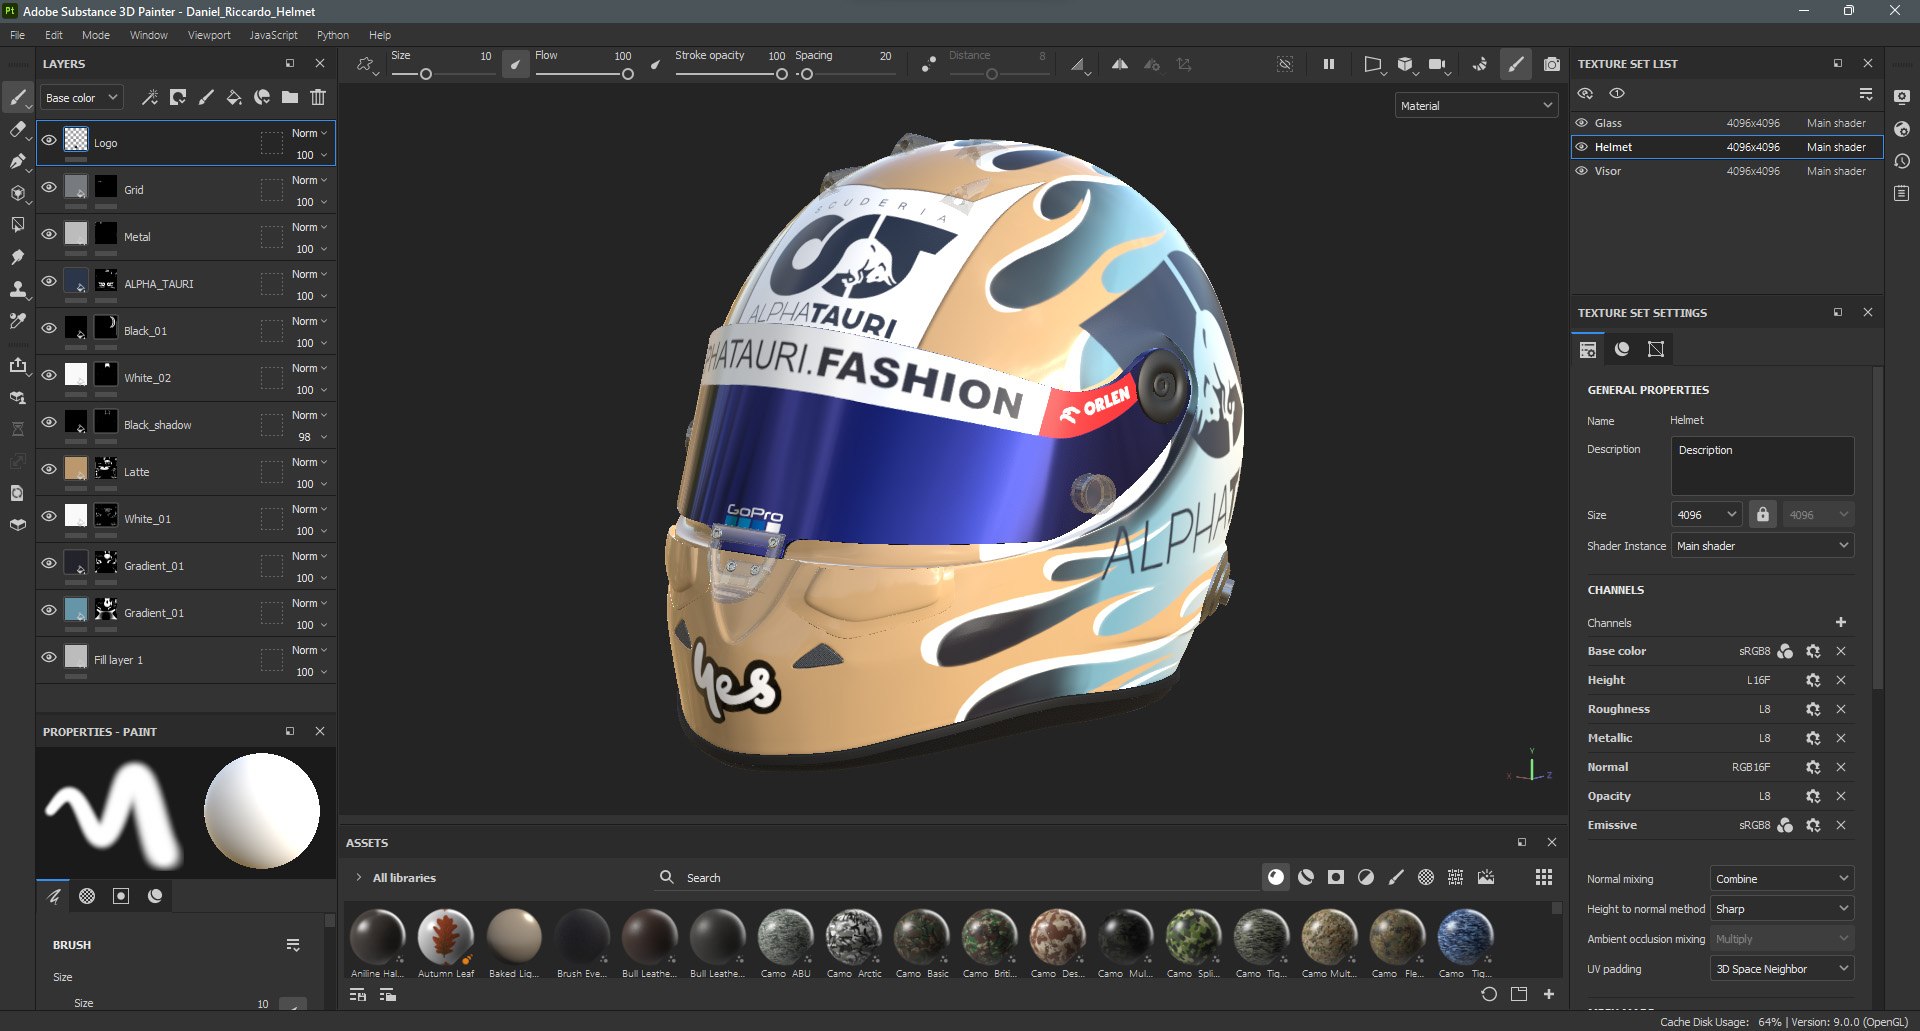Filter assets by brushes icon
The height and width of the screenshot is (1031, 1920).
[x=1396, y=877]
